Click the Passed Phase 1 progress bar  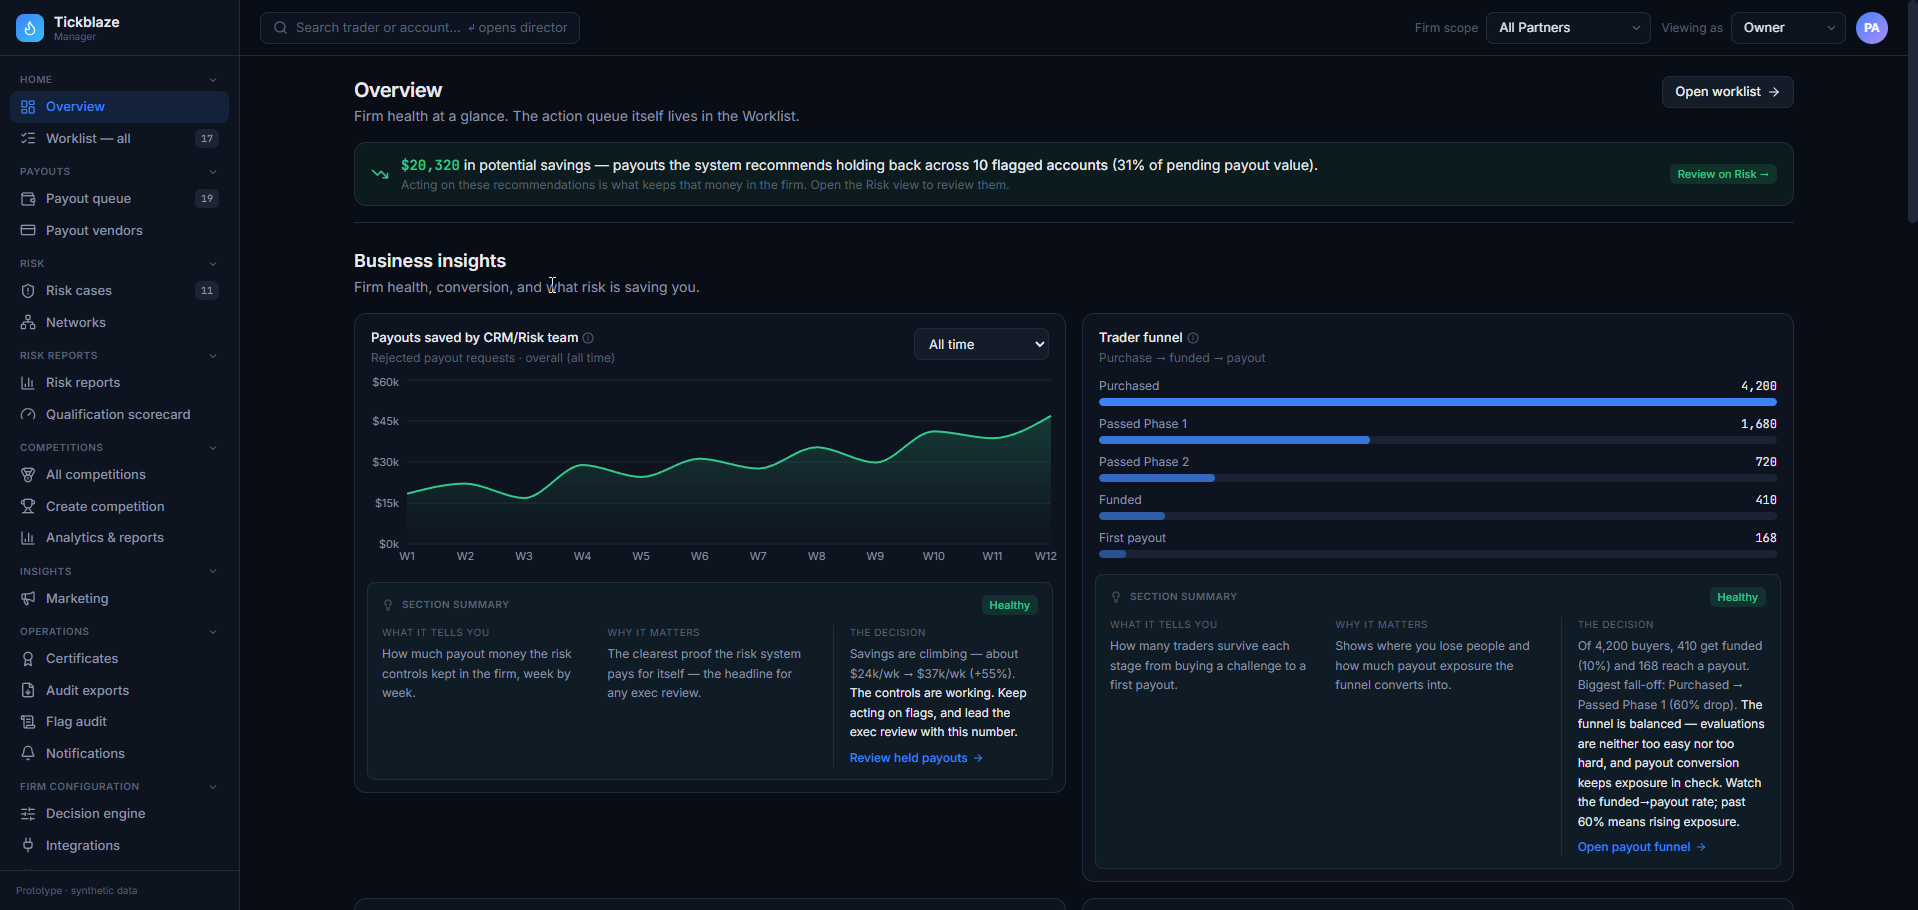pos(1438,440)
